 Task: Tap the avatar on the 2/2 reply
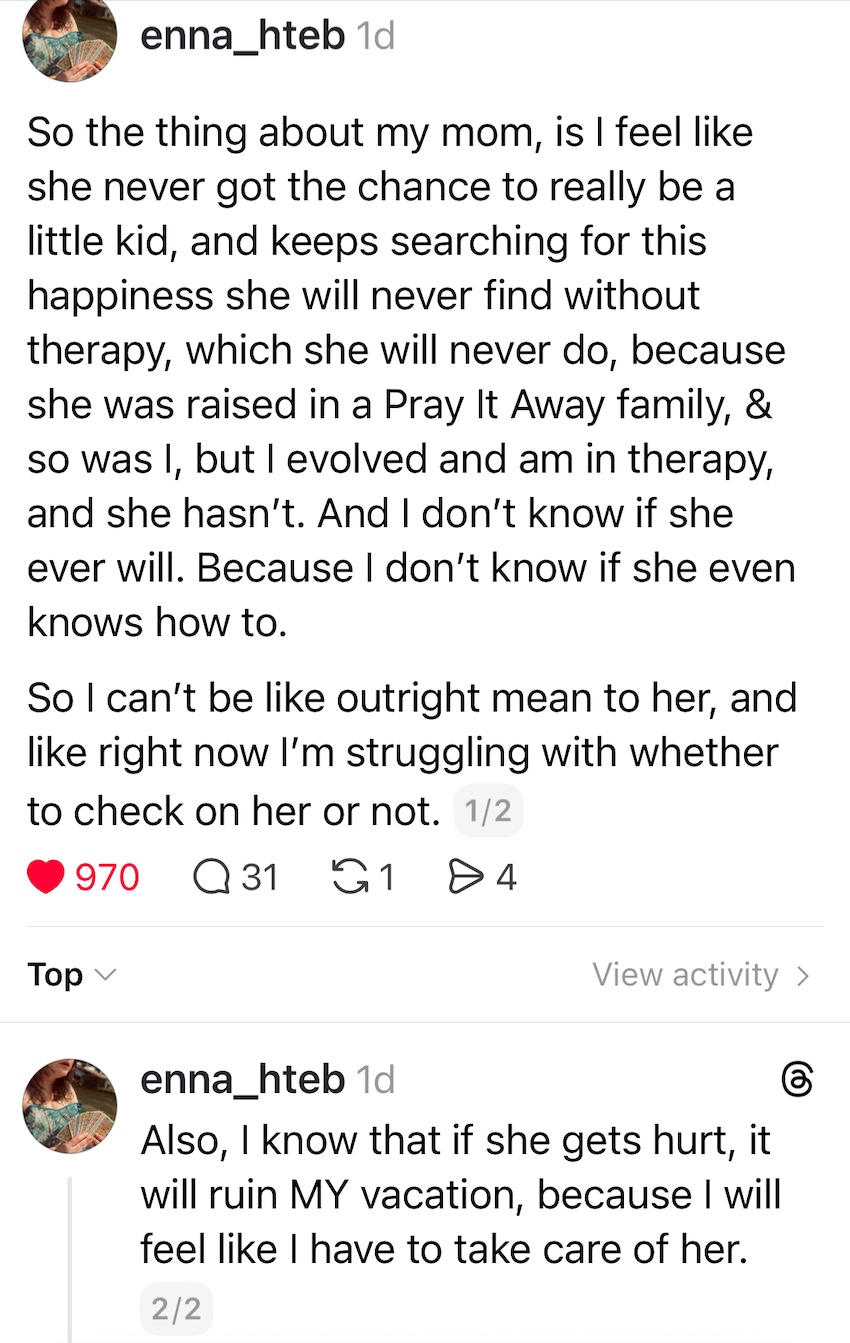[69, 1105]
